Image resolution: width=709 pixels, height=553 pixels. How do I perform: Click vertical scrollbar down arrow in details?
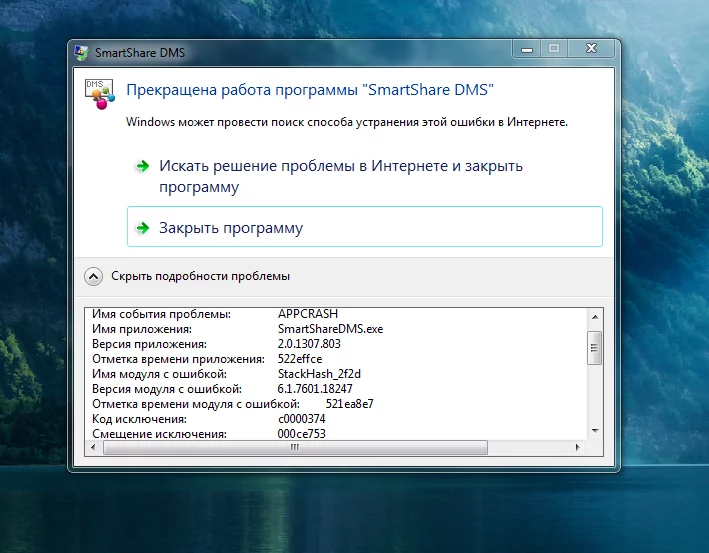pos(595,430)
